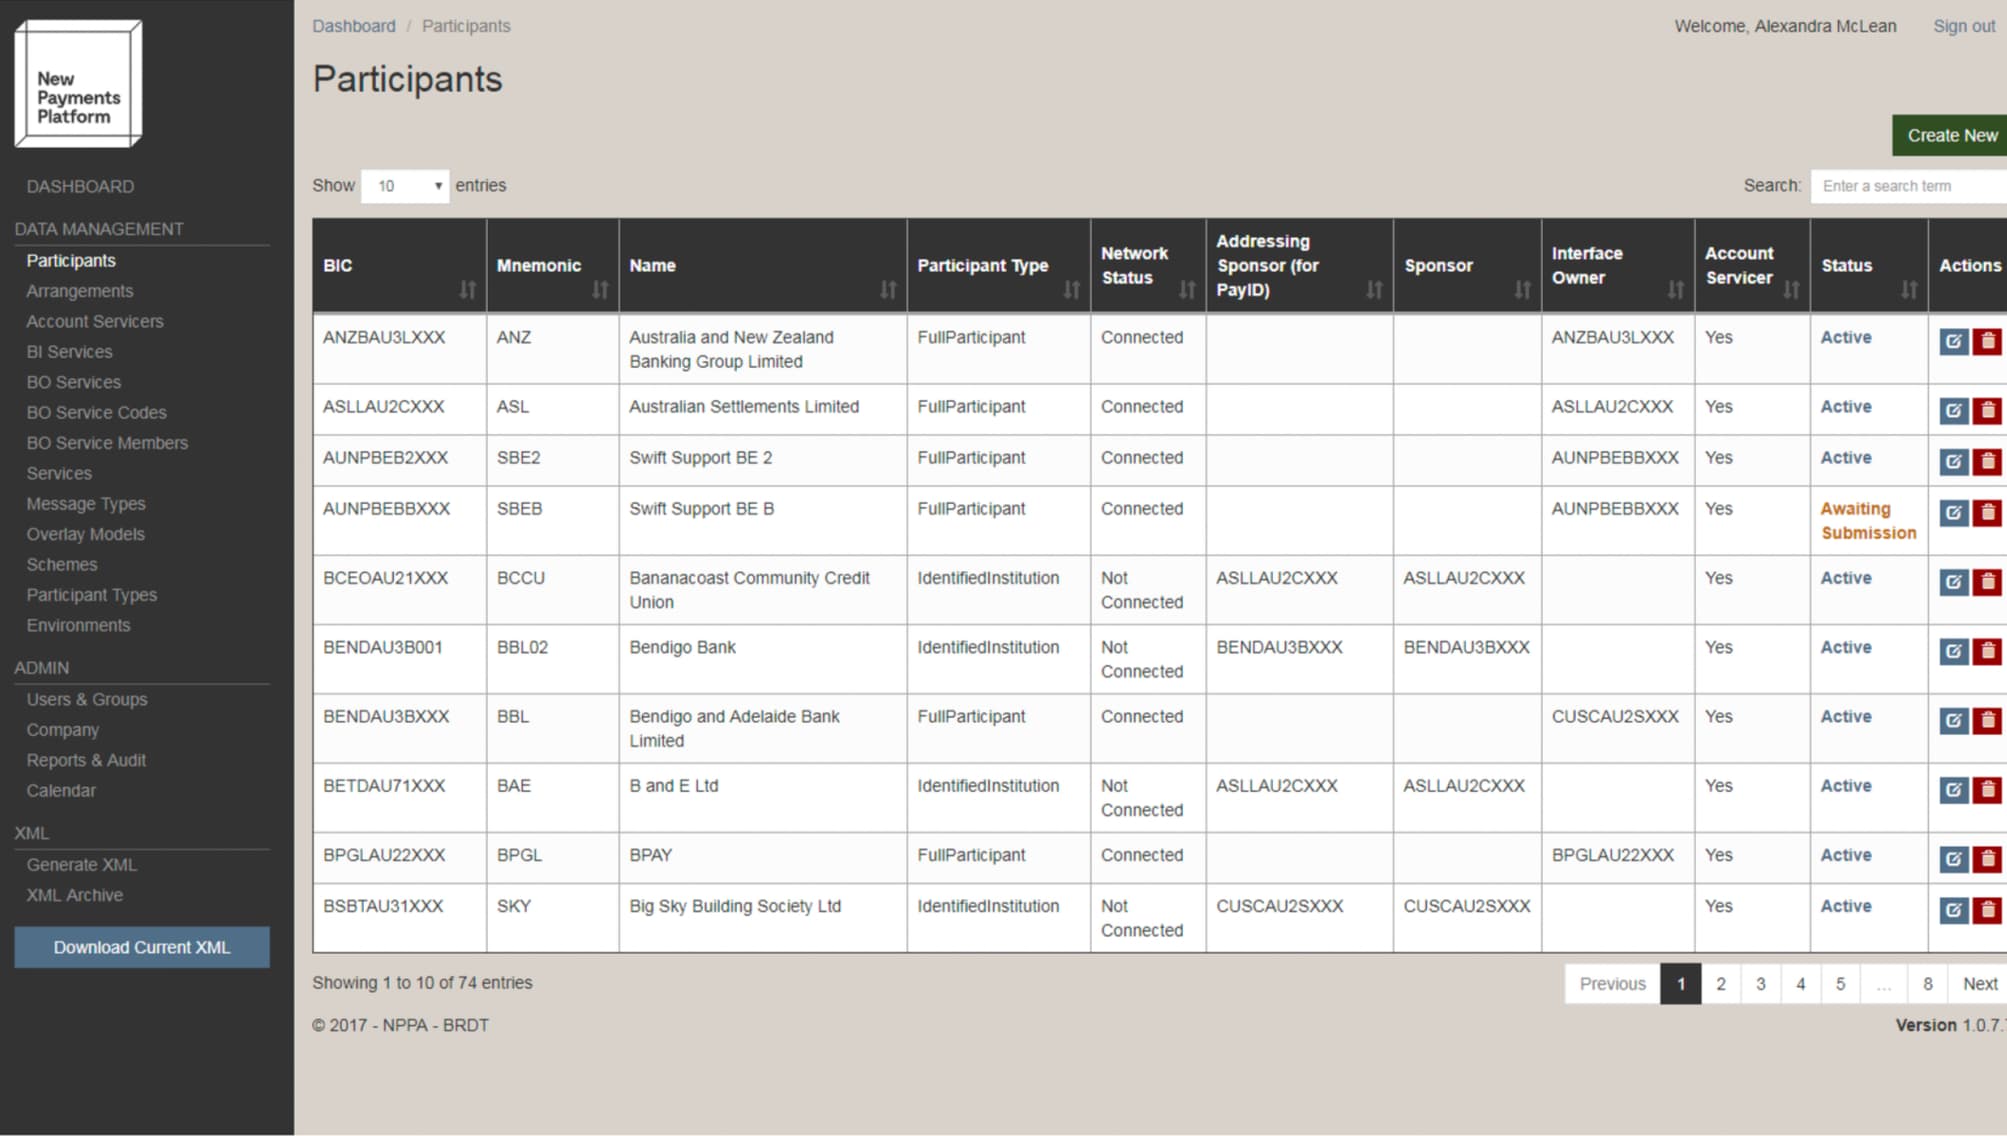Screen dimensions: 2007x1136
Task: Sort by the Participant Type column icon
Action: tap(1072, 290)
